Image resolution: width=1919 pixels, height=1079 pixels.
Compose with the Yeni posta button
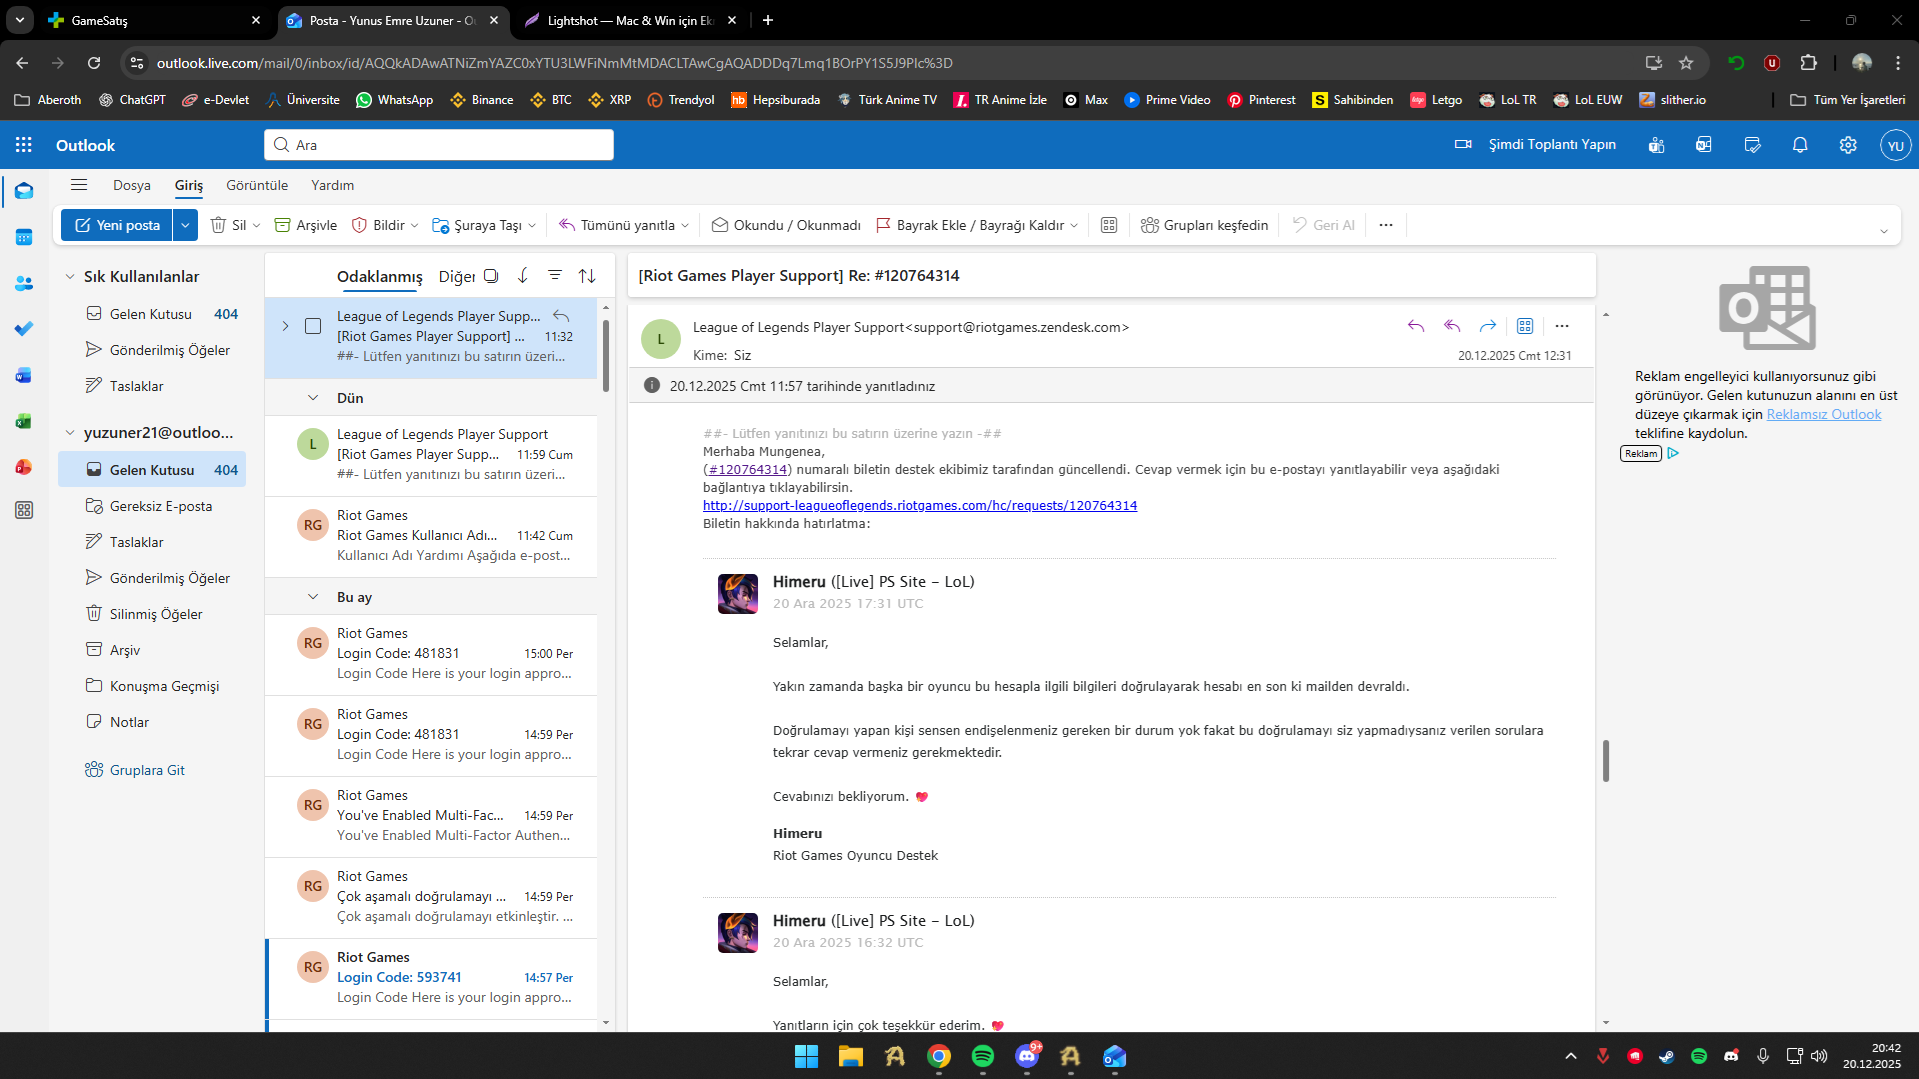(117, 225)
